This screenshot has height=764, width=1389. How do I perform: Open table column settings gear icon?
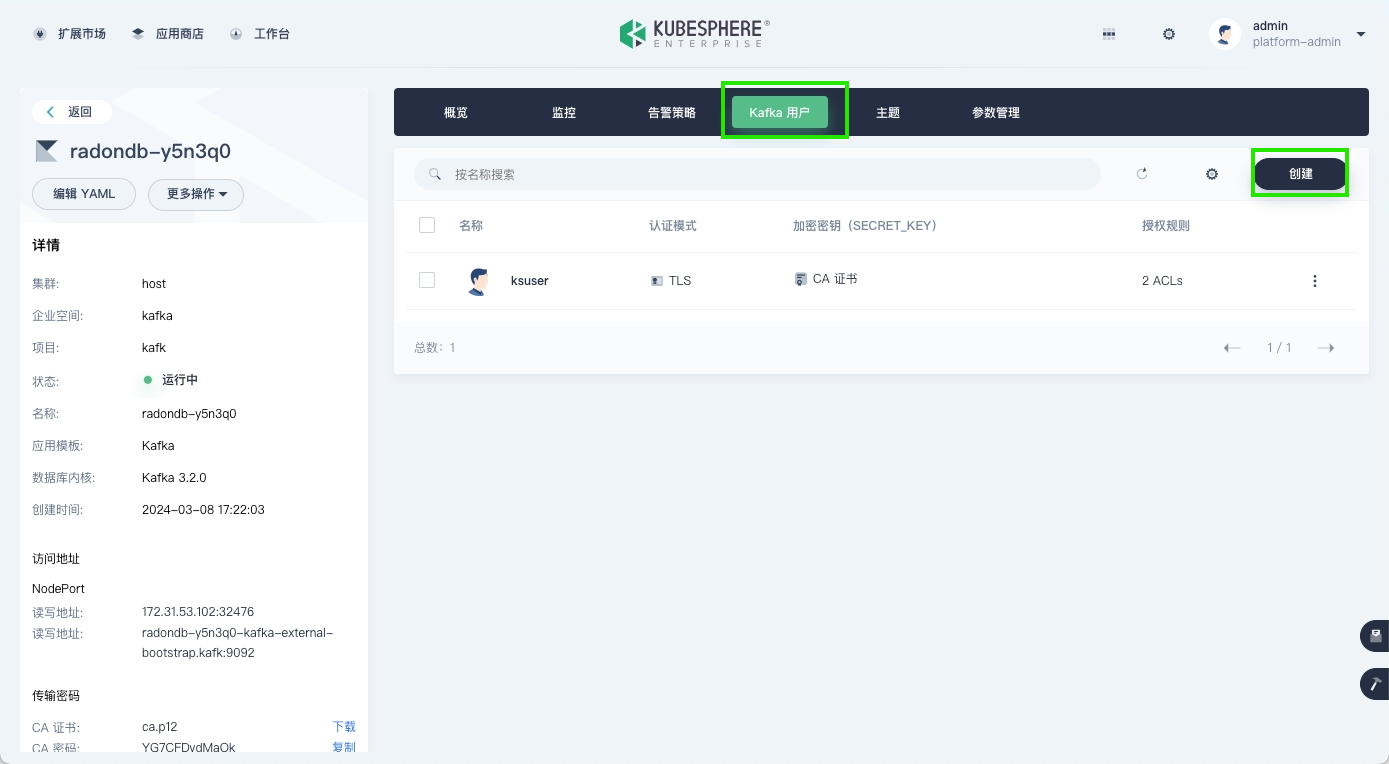coord(1212,174)
